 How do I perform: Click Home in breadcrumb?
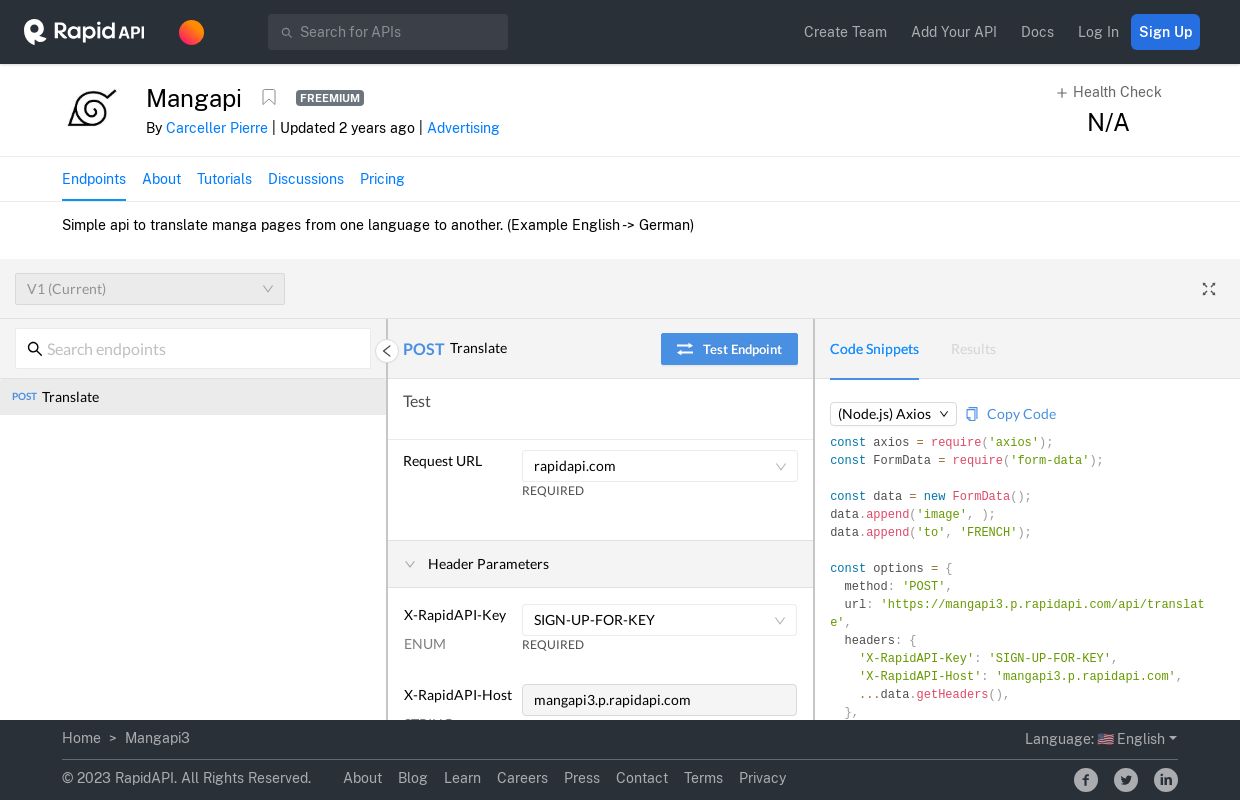81,738
